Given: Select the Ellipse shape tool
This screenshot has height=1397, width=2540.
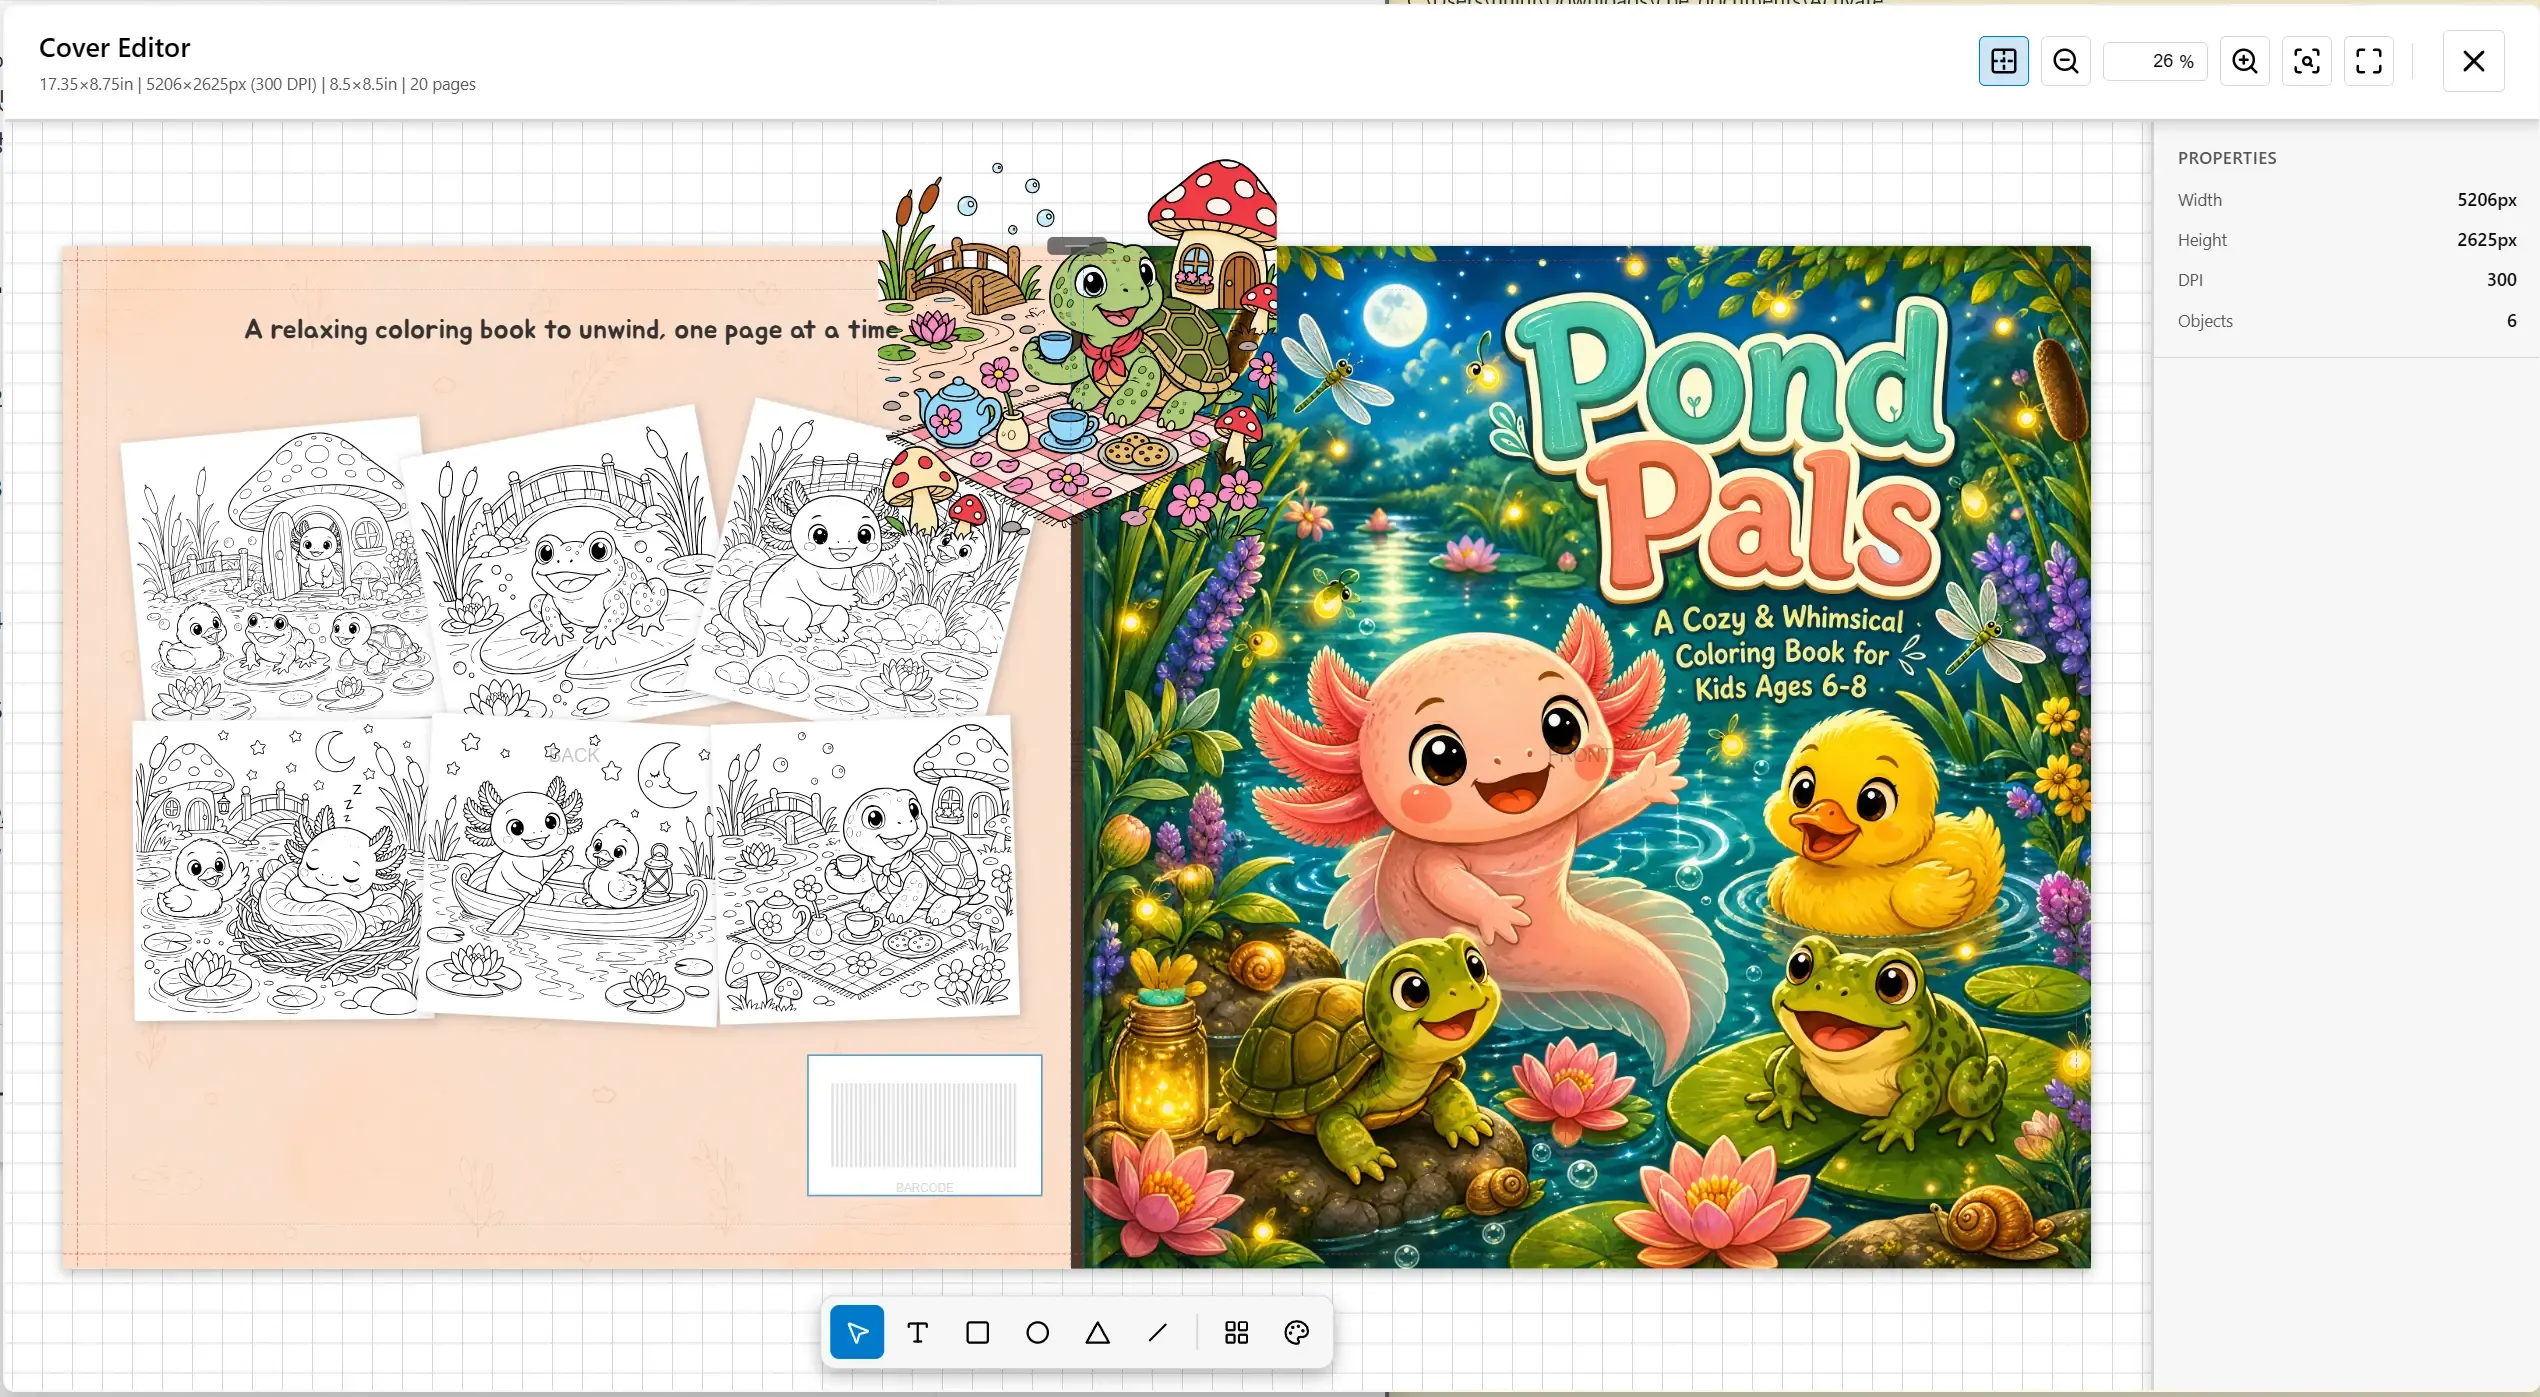Looking at the screenshot, I should [1037, 1332].
